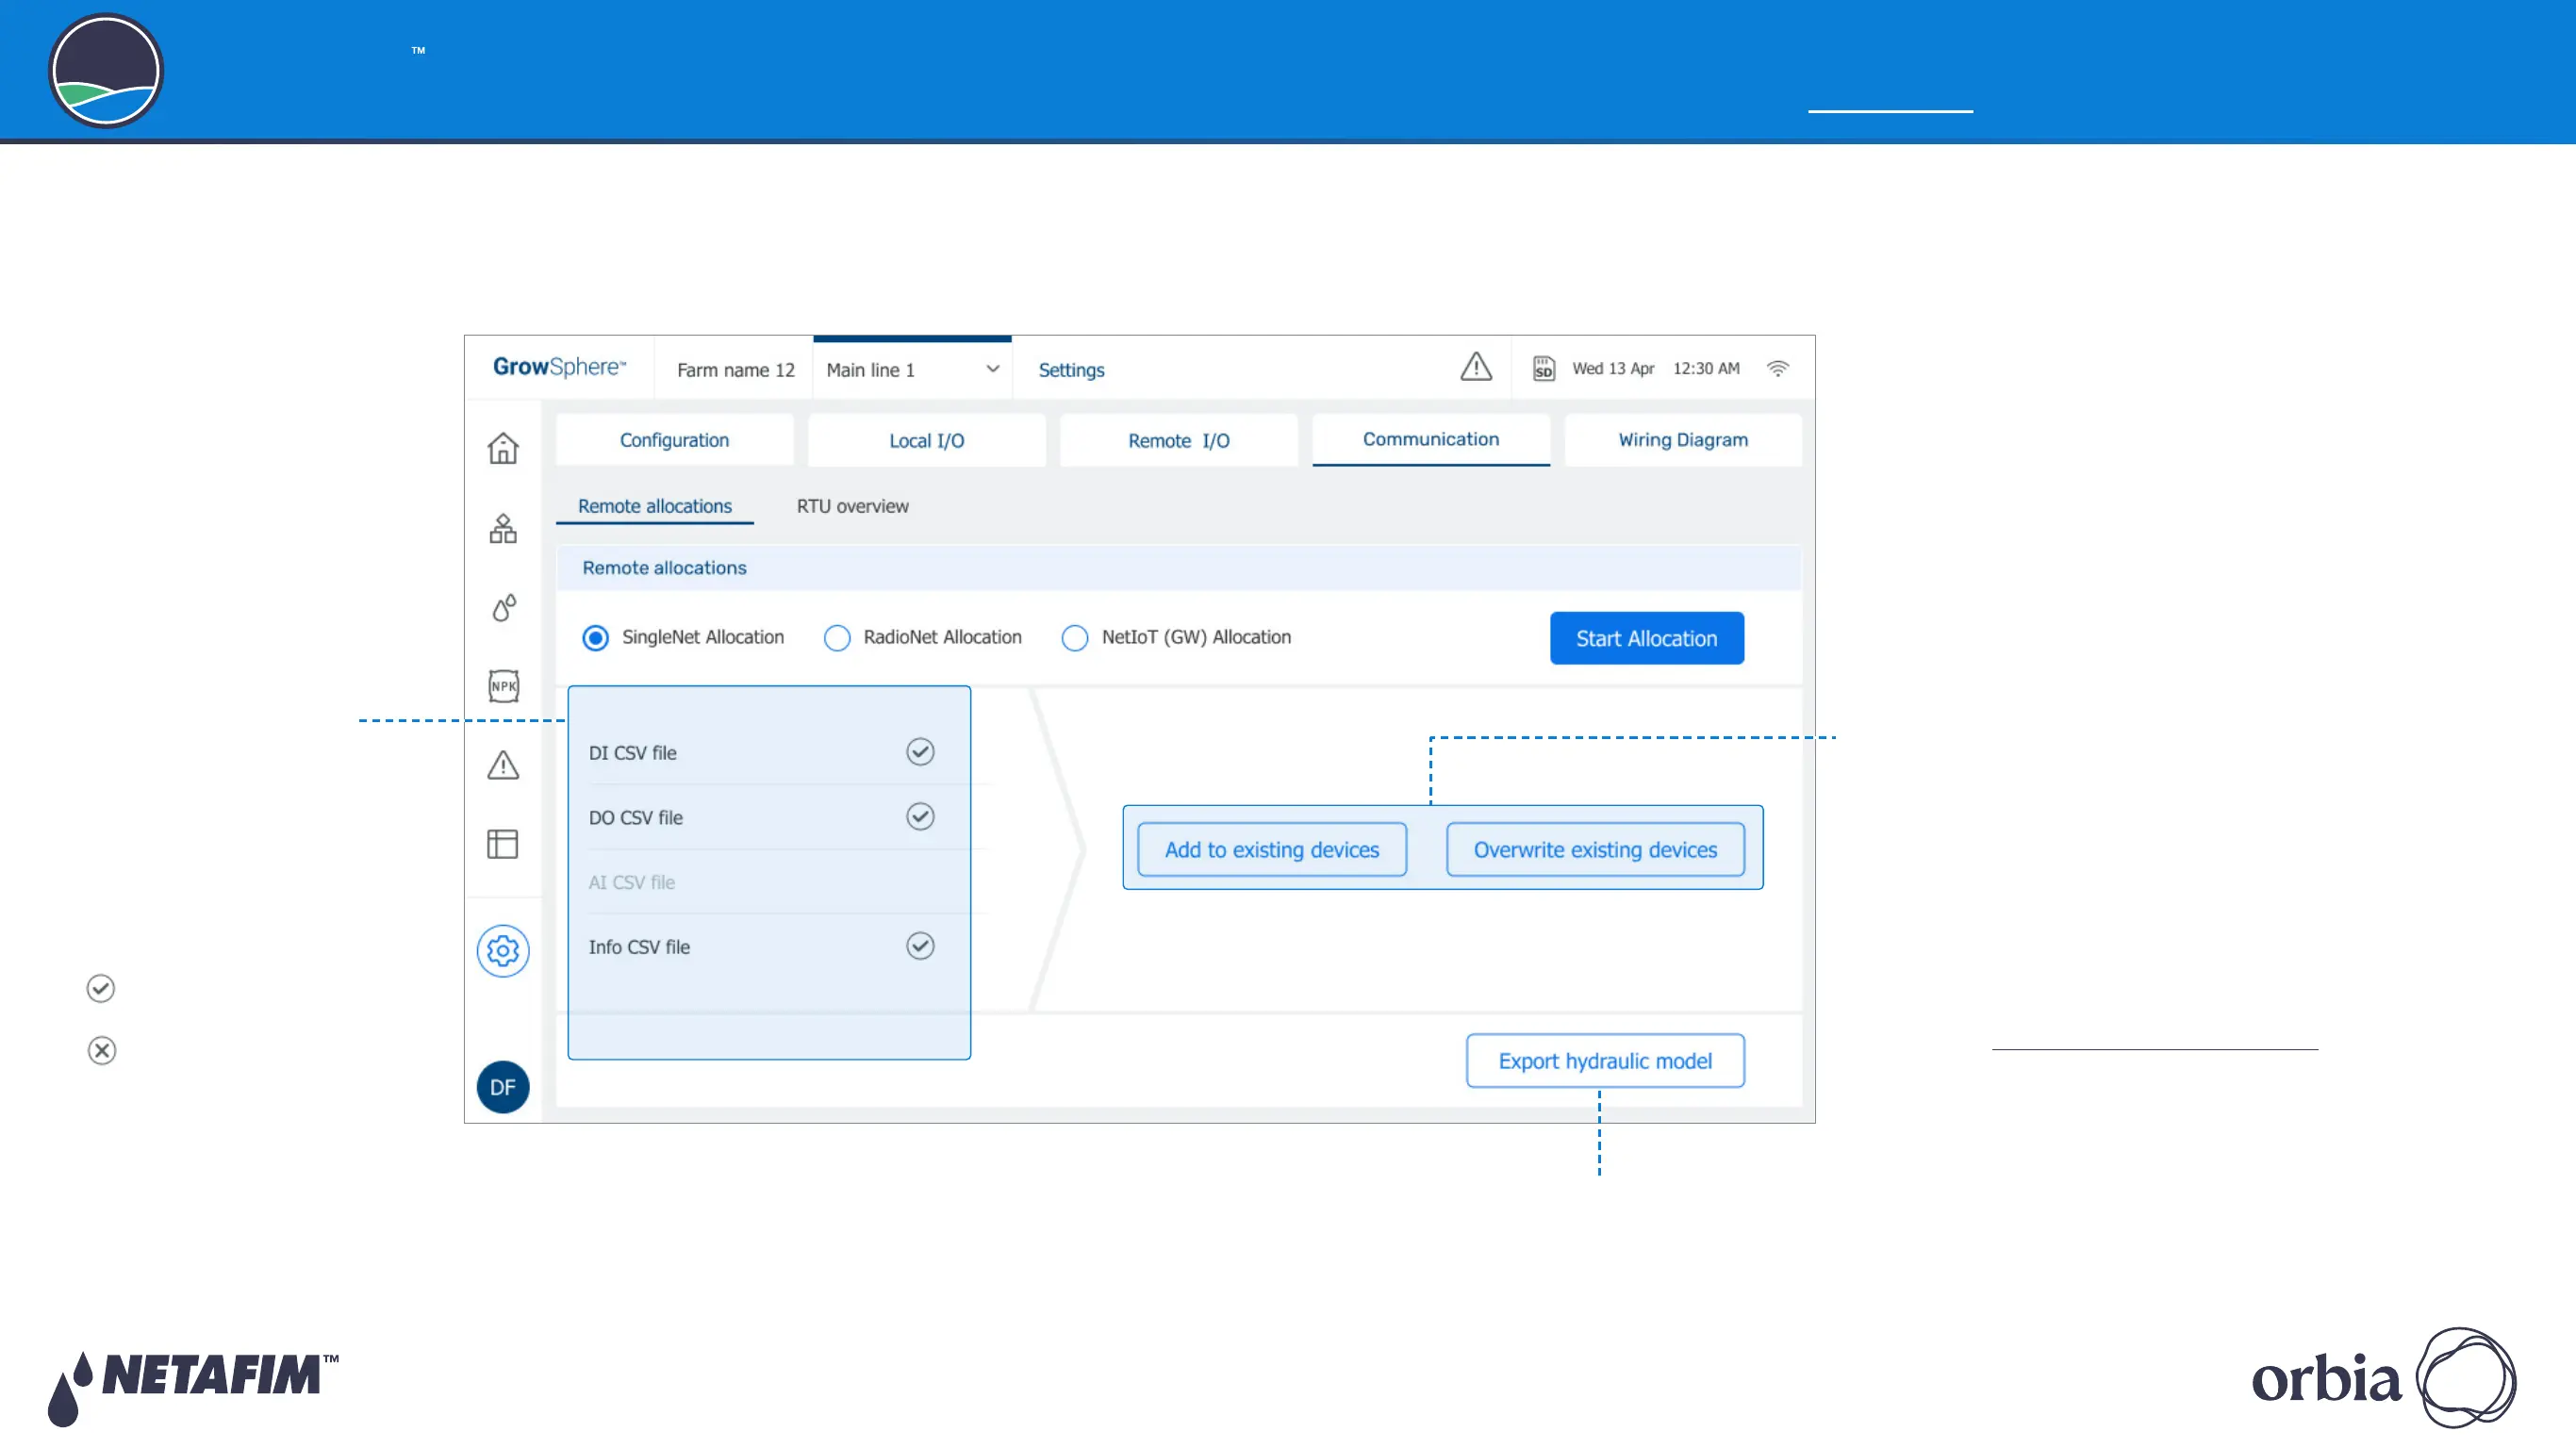Click the DO CSV file checkmark
2576x1448 pixels.
920,817
